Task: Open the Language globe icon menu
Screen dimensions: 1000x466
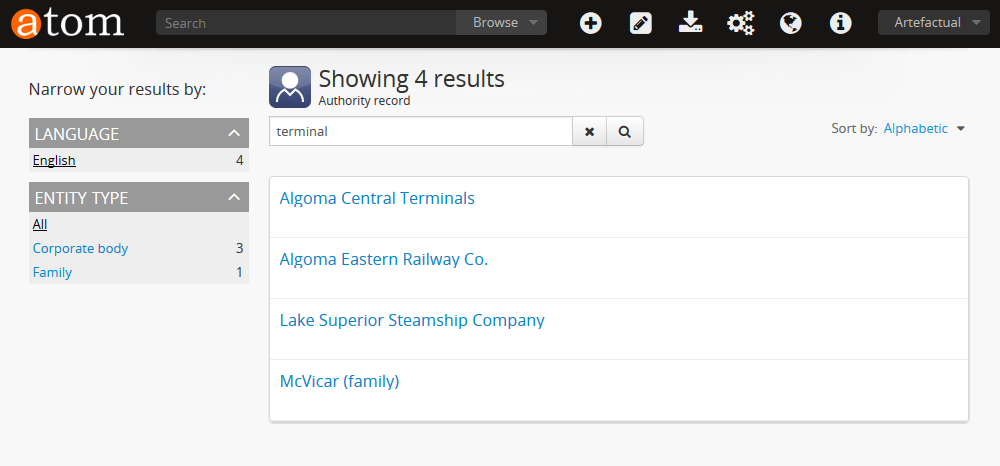Action: [x=791, y=23]
